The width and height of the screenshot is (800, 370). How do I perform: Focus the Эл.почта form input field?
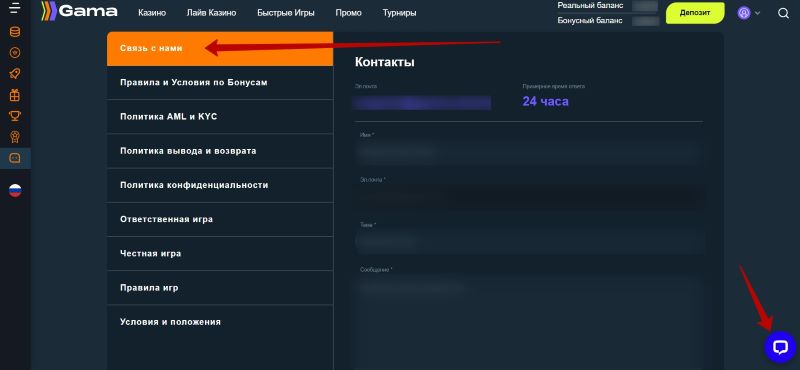pyautogui.click(x=529, y=197)
